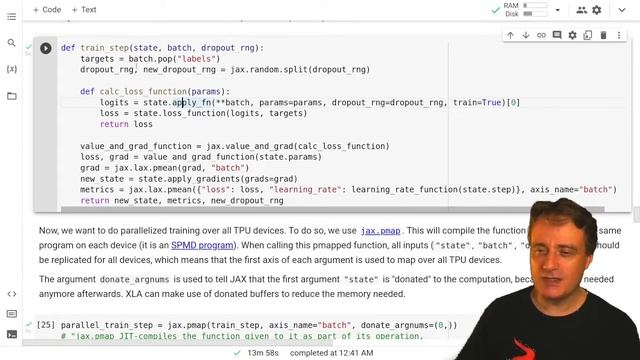Follow the SPMD program link

(x=202, y=245)
